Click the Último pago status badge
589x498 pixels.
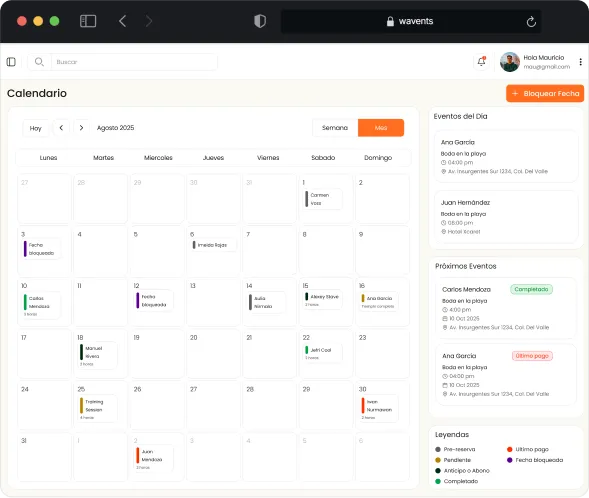[532, 356]
